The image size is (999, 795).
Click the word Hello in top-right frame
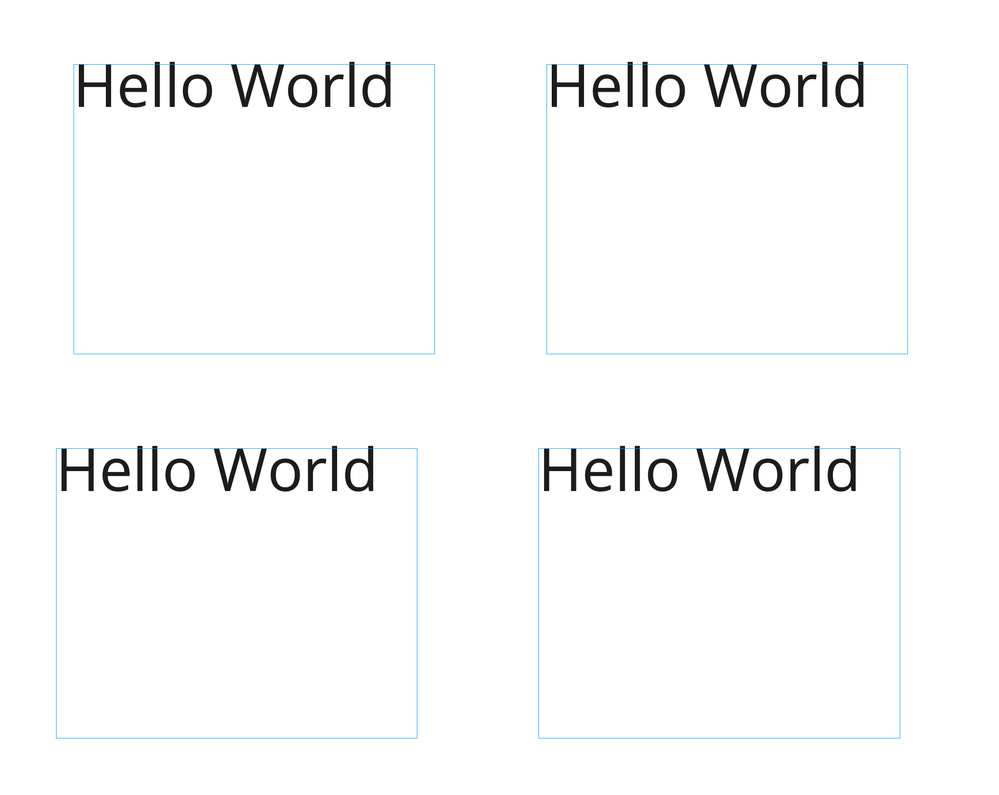point(617,86)
